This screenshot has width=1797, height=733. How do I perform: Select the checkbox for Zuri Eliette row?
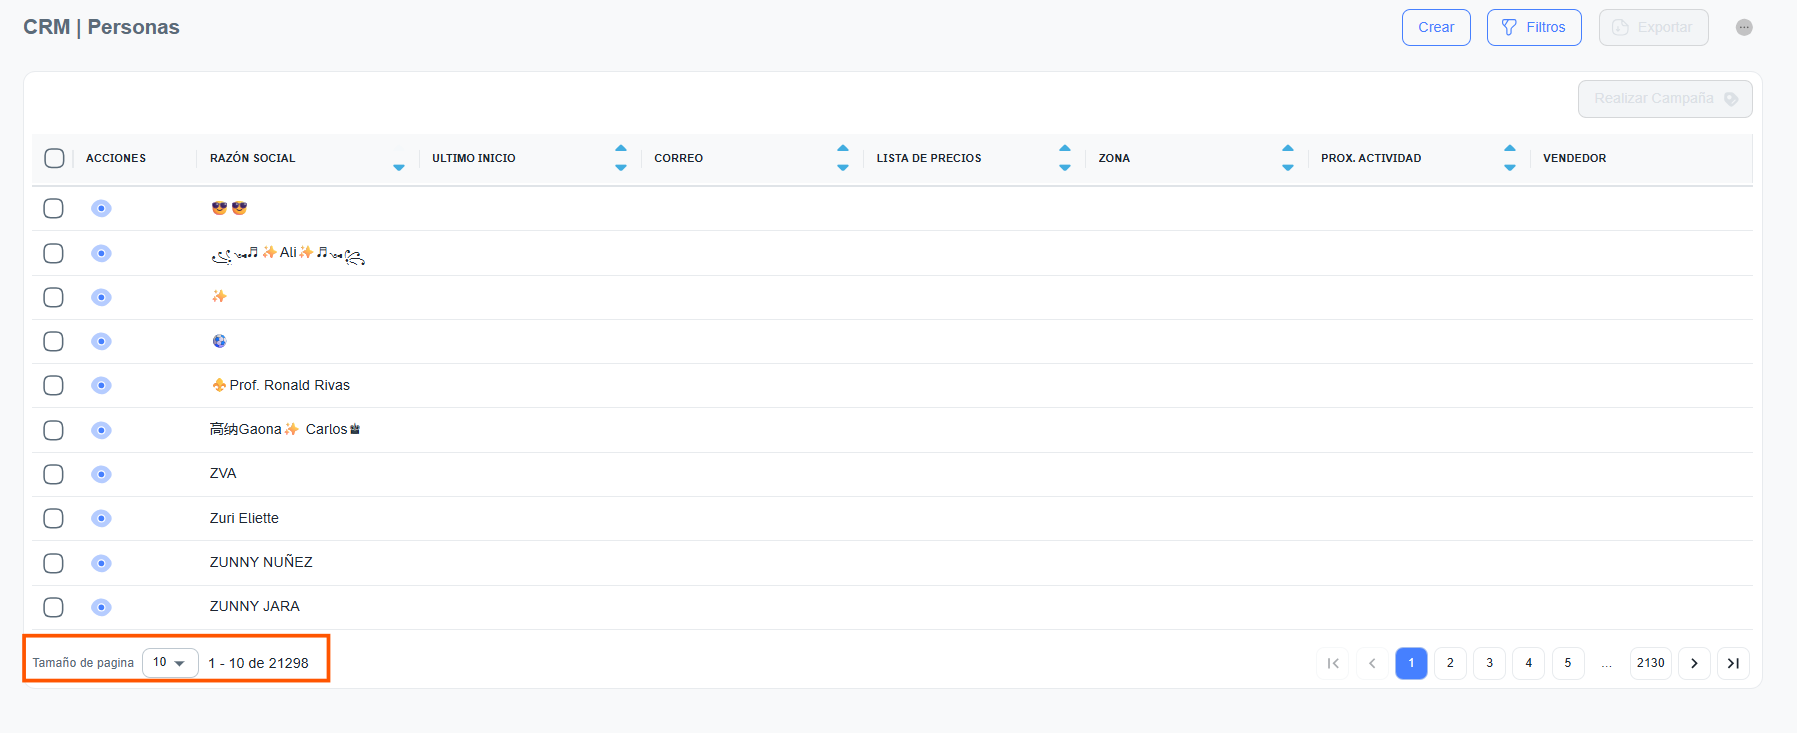pos(54,518)
